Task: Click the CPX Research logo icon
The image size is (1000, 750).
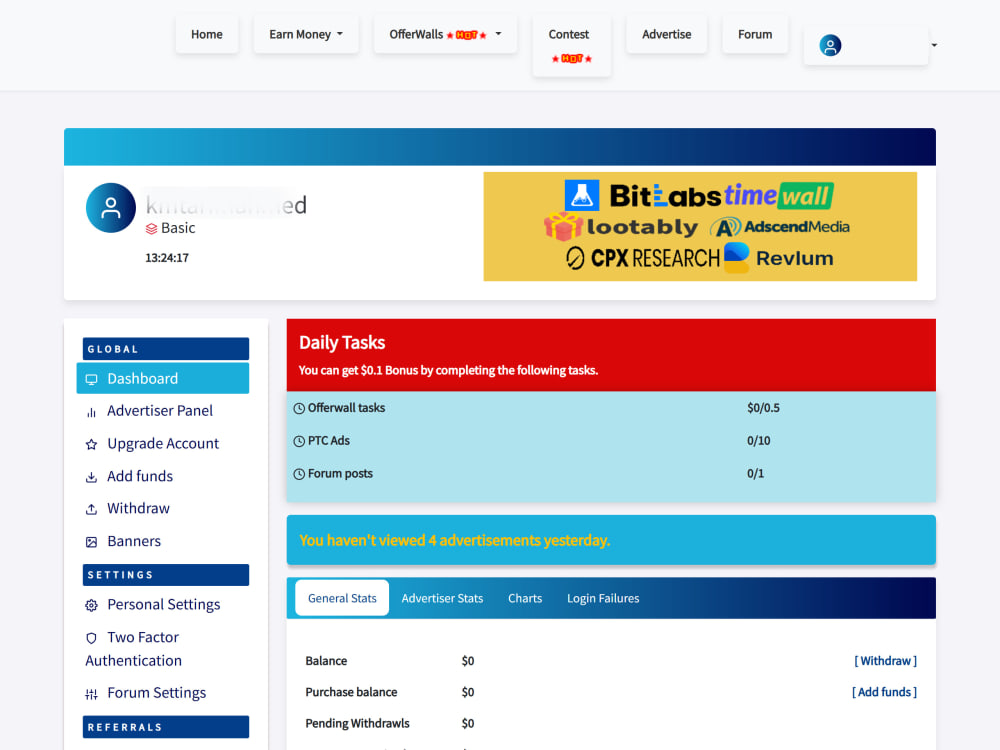Action: pos(575,258)
